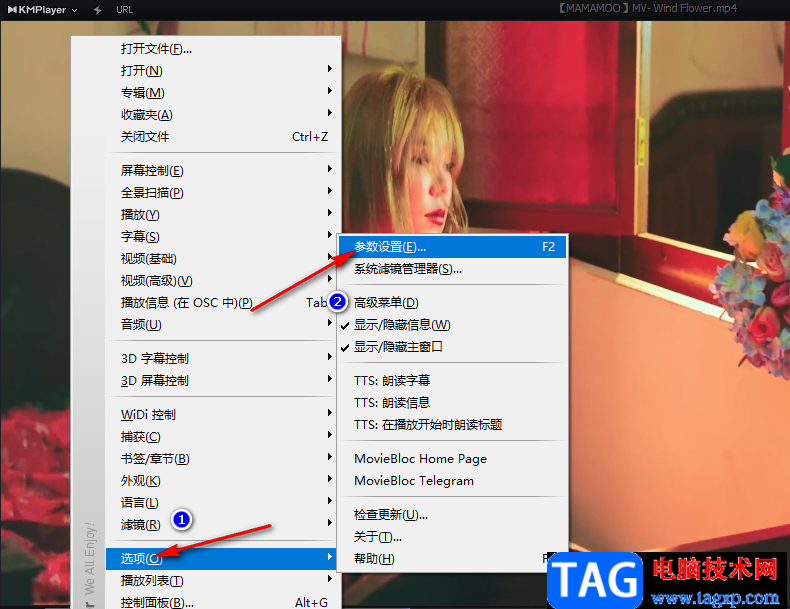Uncheck 显示/隐藏主窗口
Image resolution: width=790 pixels, height=609 pixels.
pyautogui.click(x=452, y=347)
